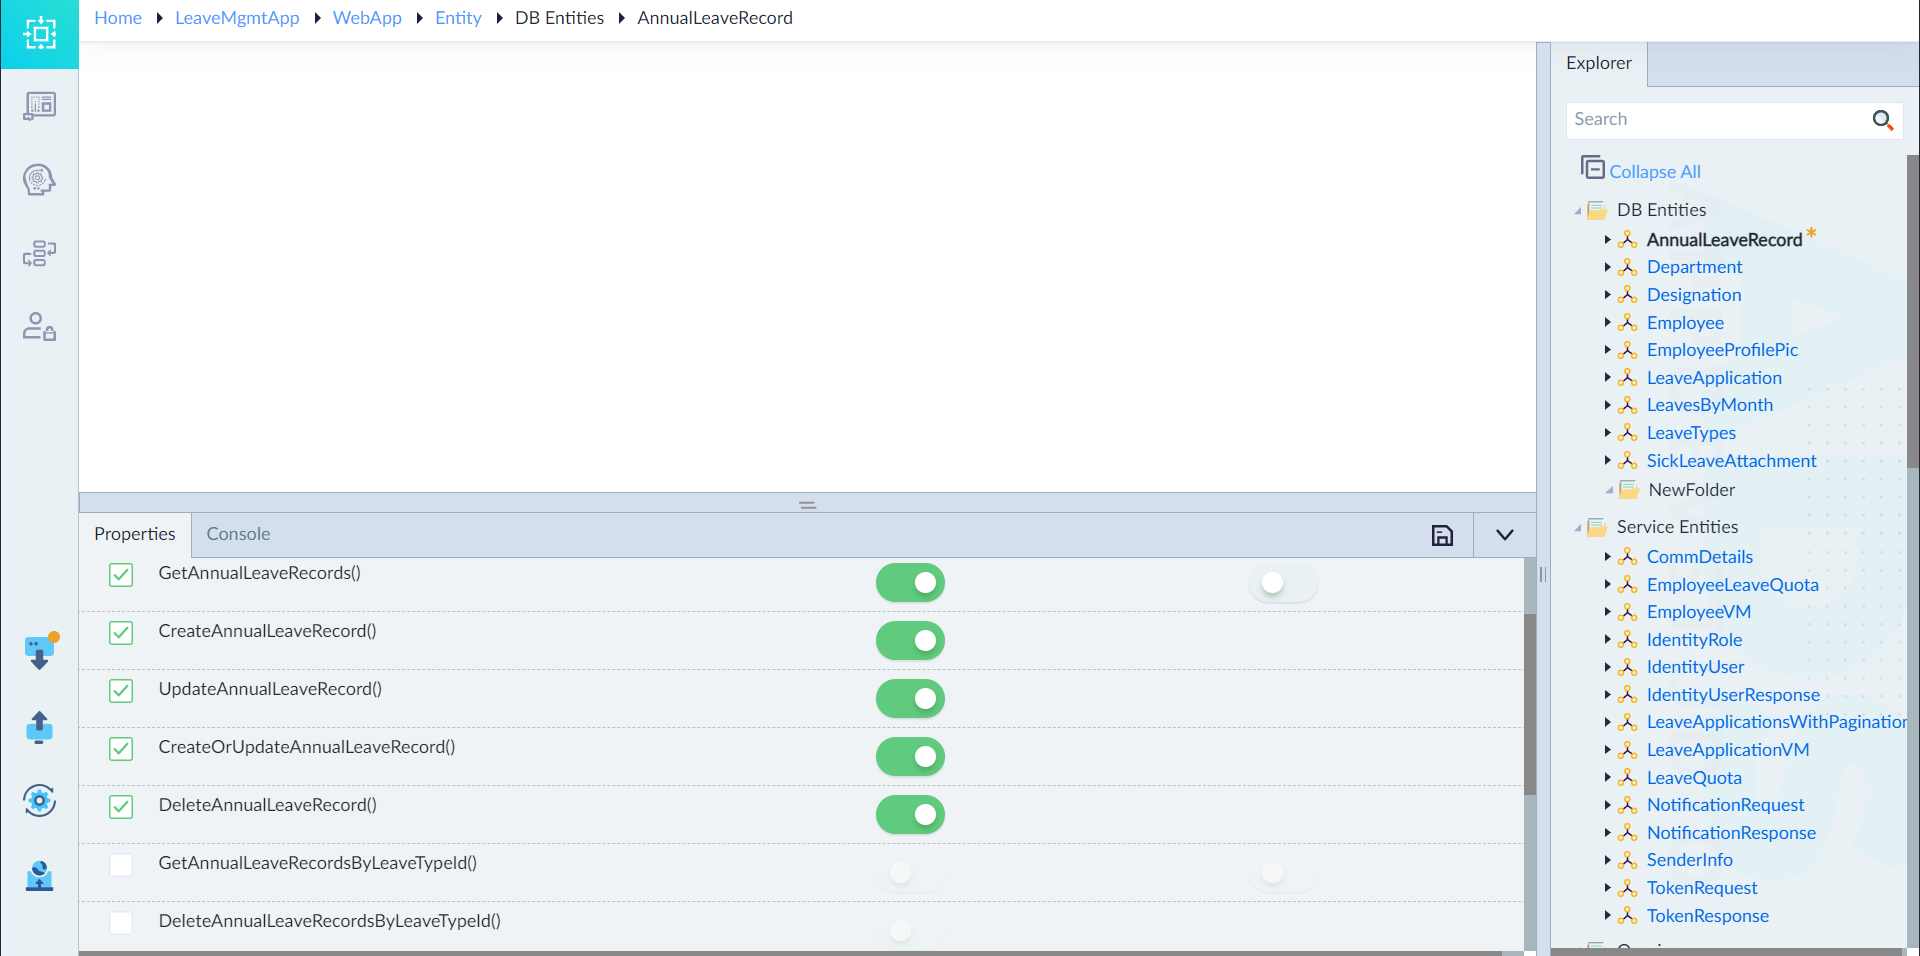
Task: Collapse the DB Entities folder arrow
Action: (x=1578, y=211)
